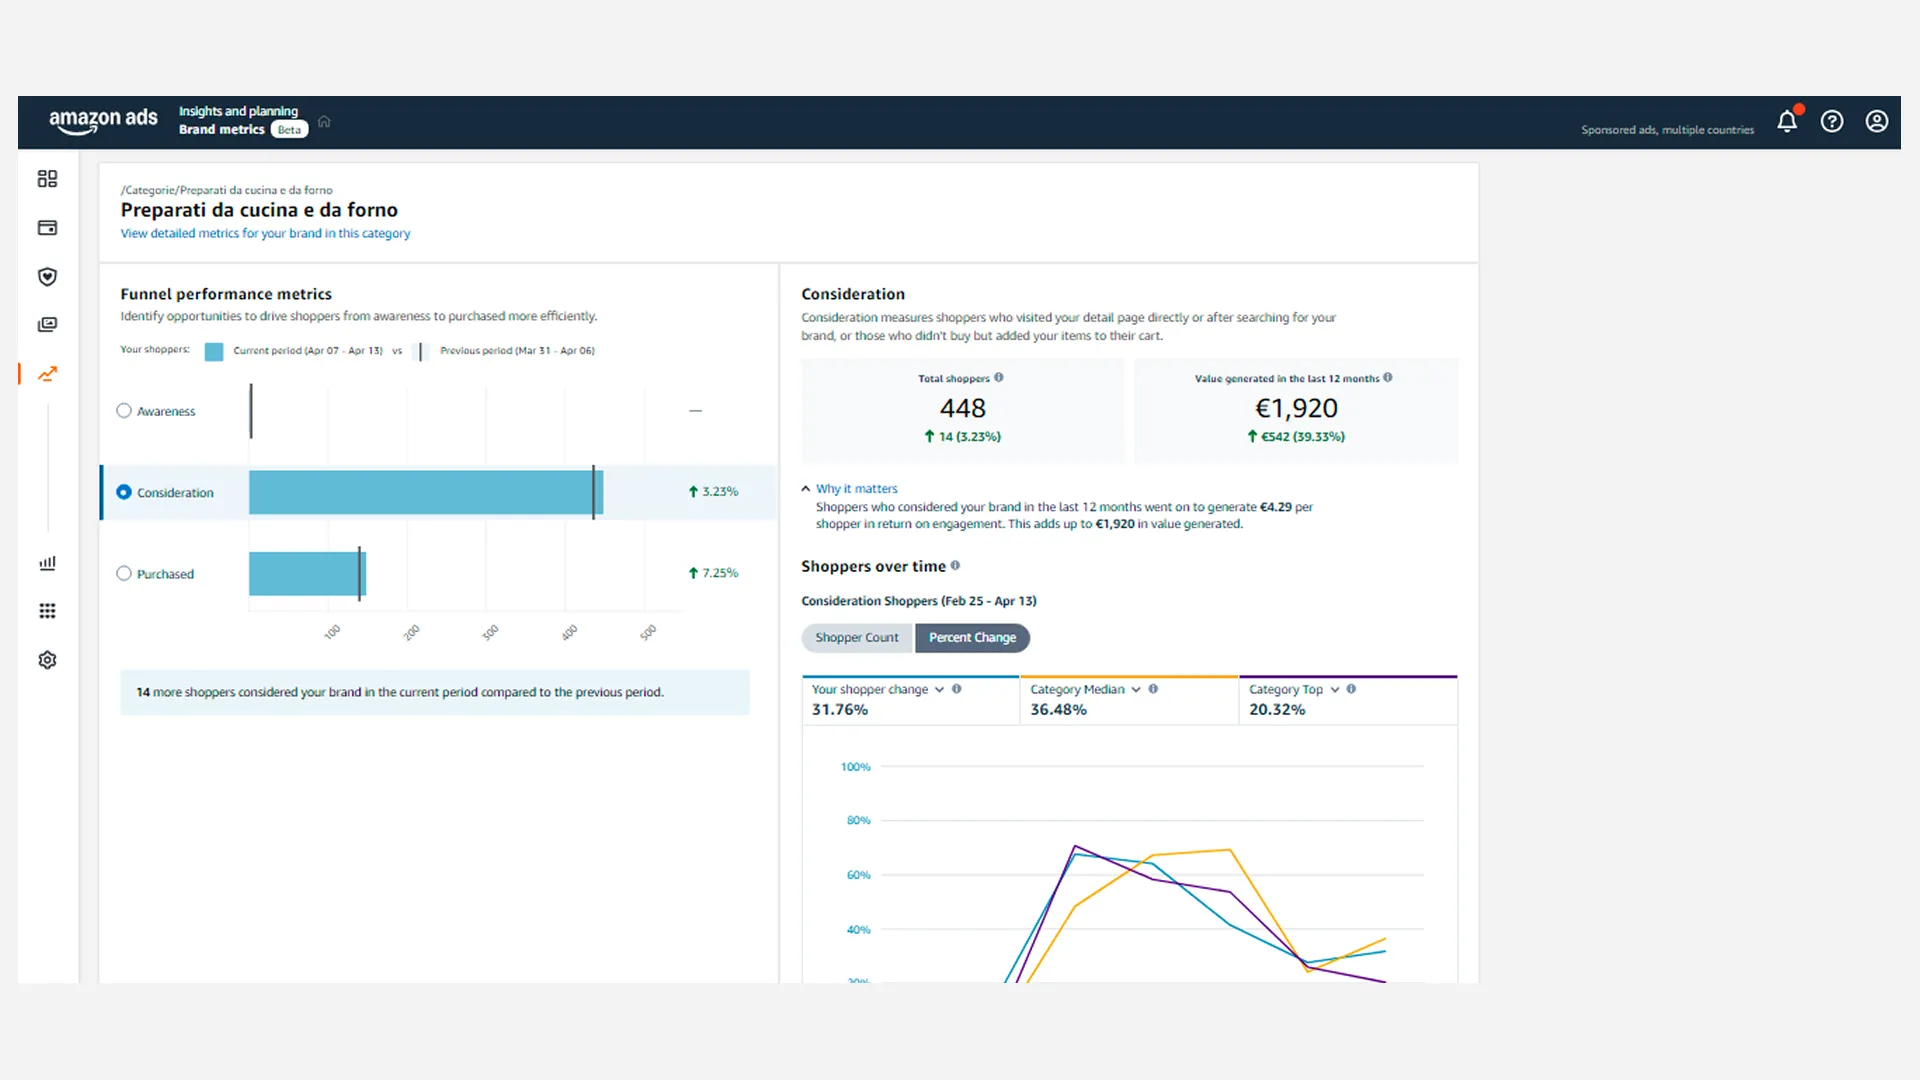The height and width of the screenshot is (1080, 1920).
Task: Select the Purchased radio button
Action: coord(124,574)
